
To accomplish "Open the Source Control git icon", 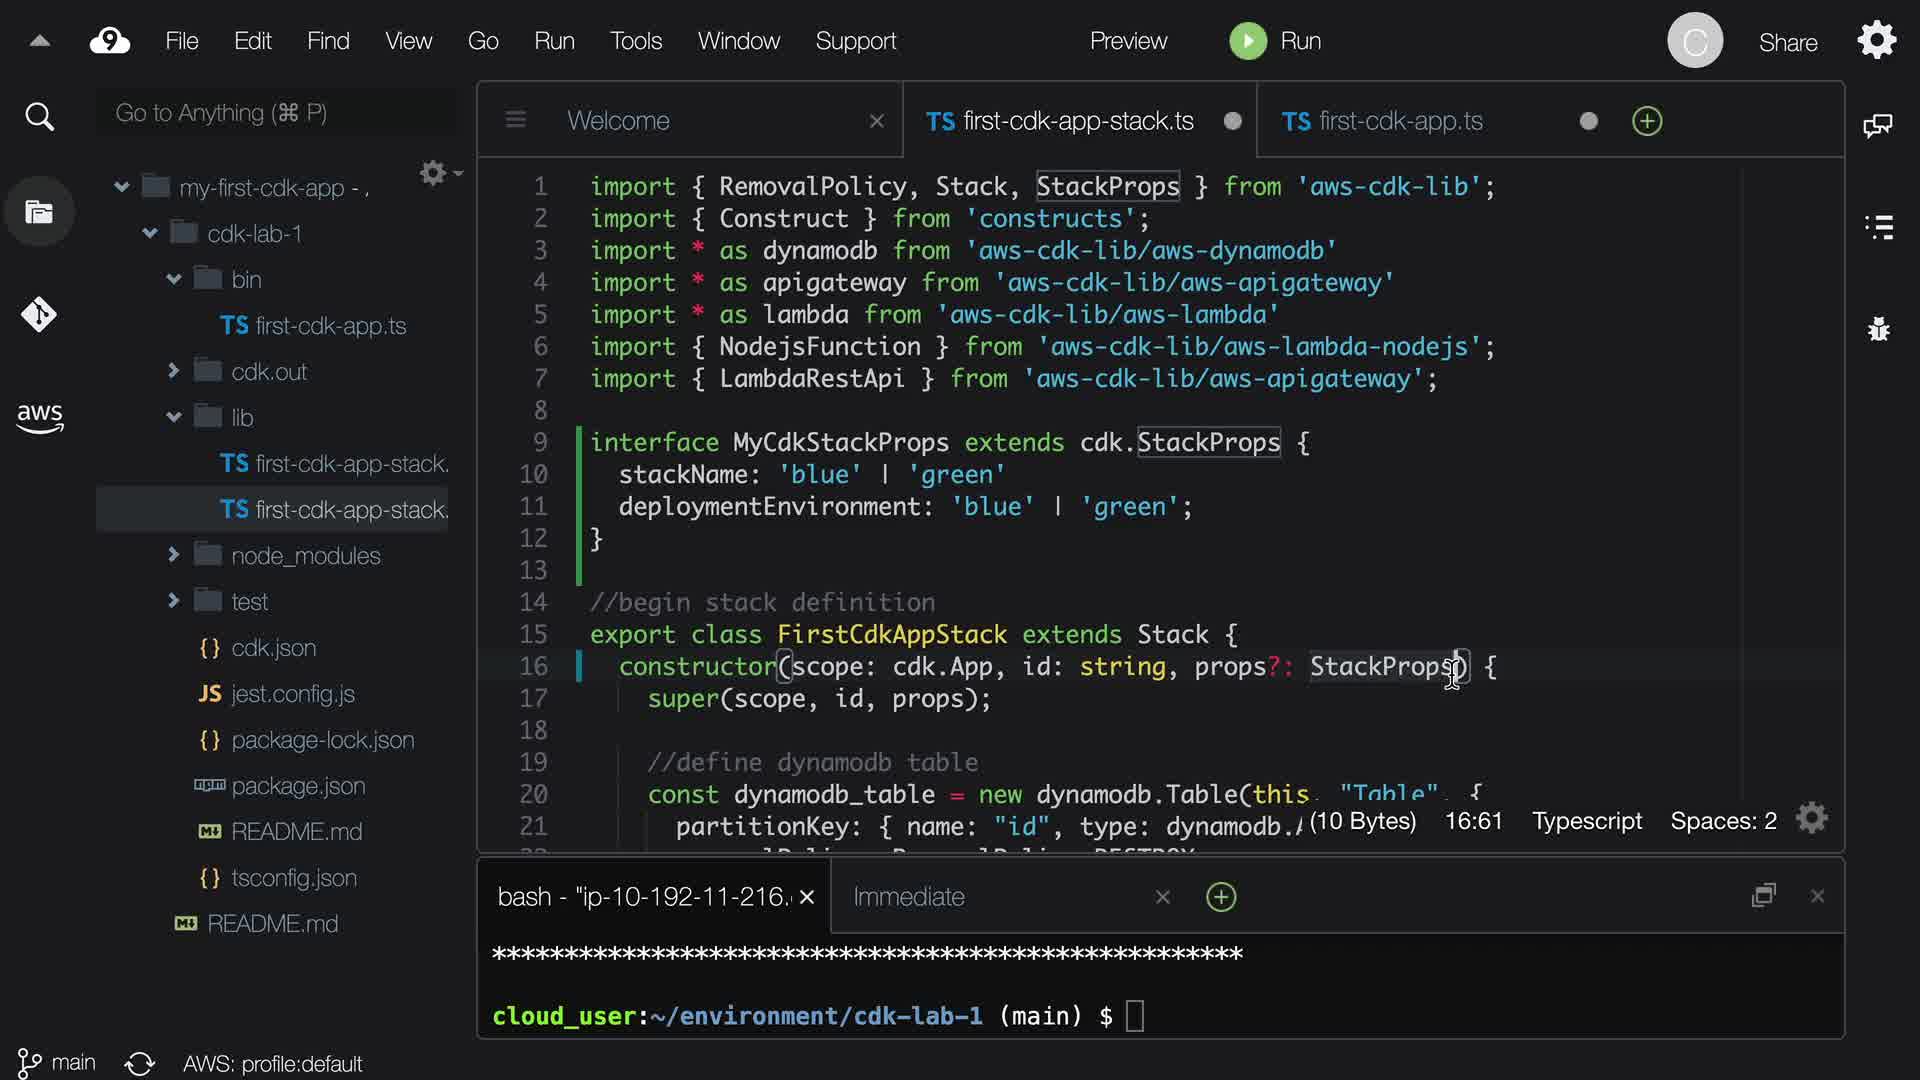I will pos(39,315).
